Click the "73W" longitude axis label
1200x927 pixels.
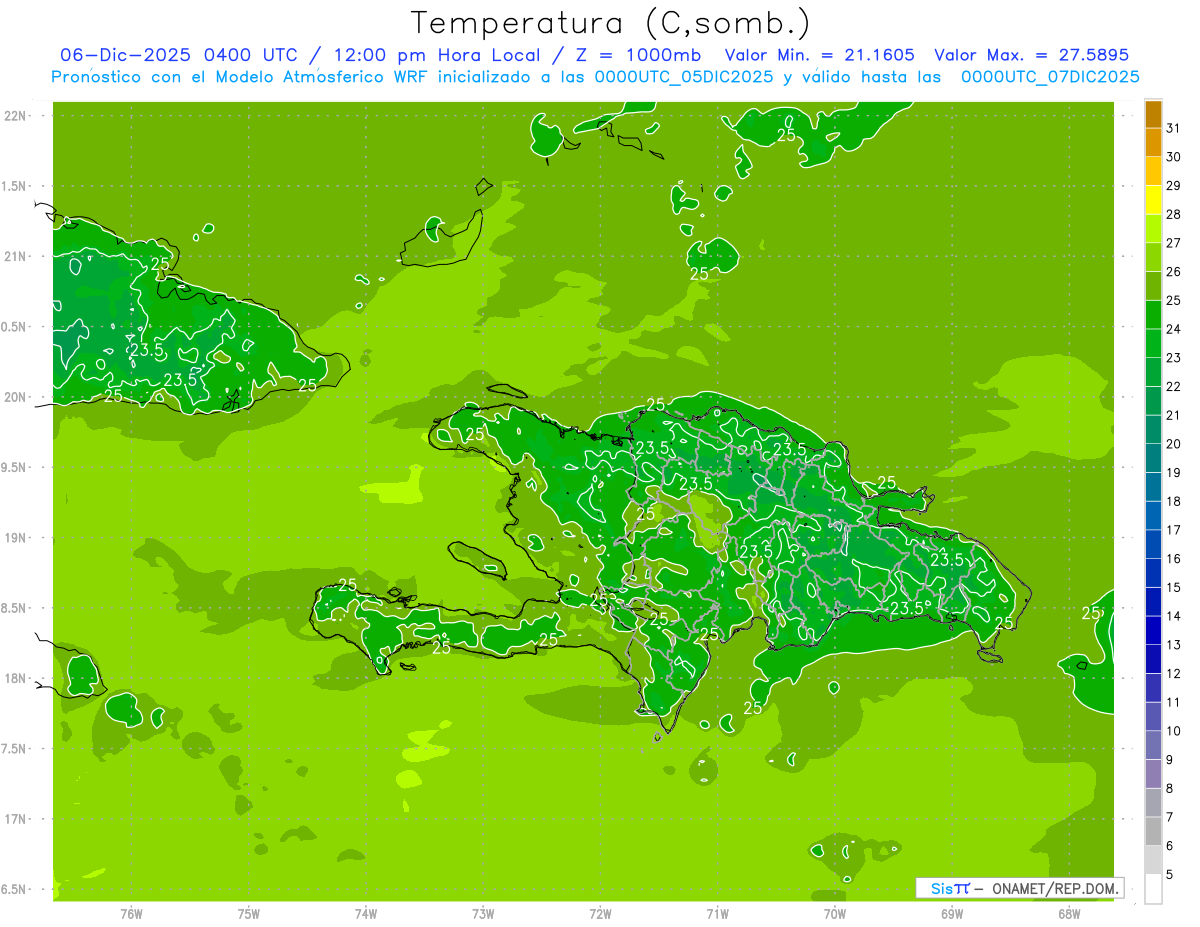[x=483, y=913]
